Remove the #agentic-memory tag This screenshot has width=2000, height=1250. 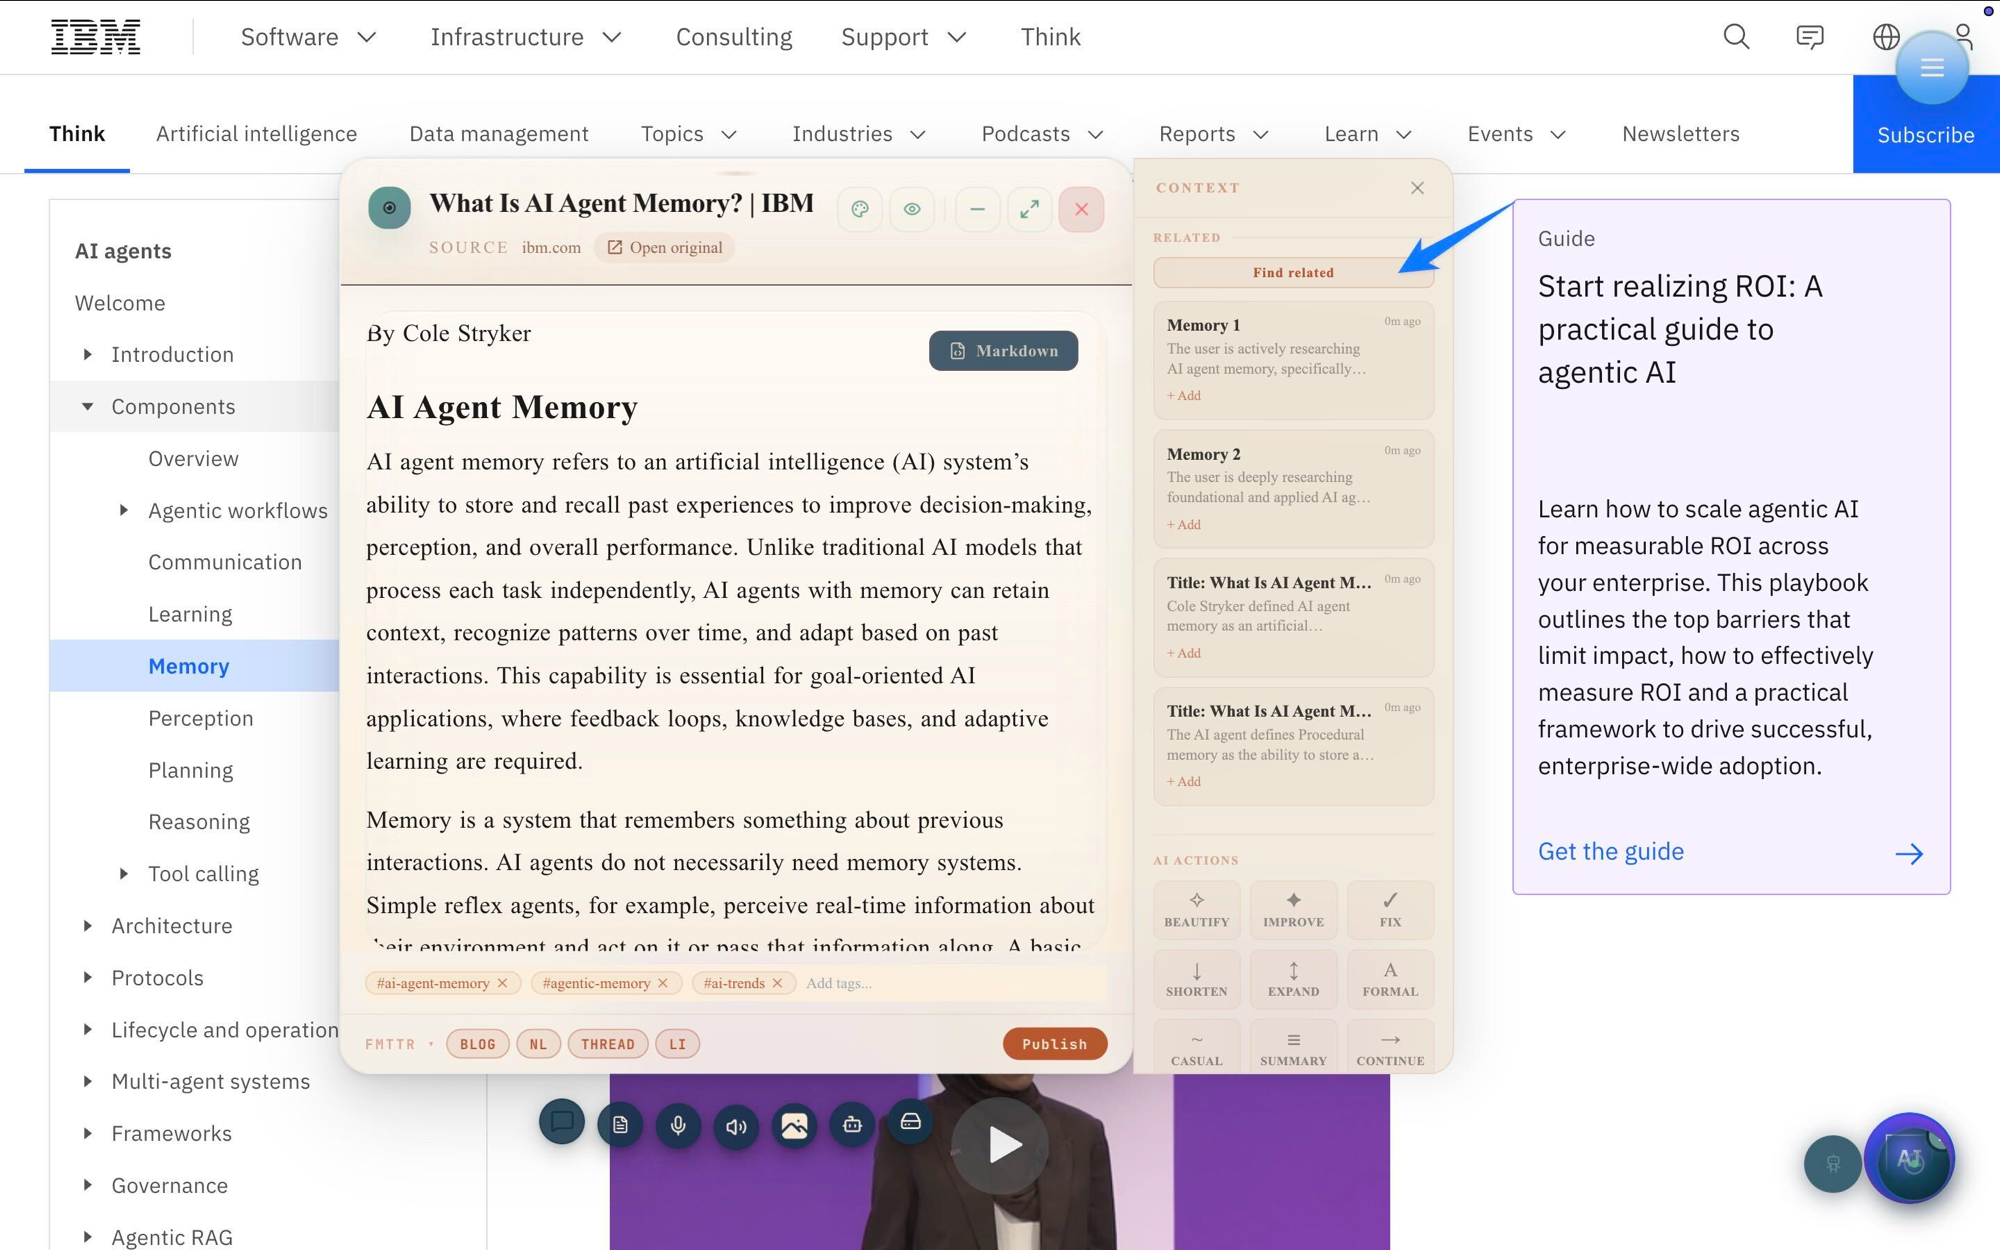(663, 983)
